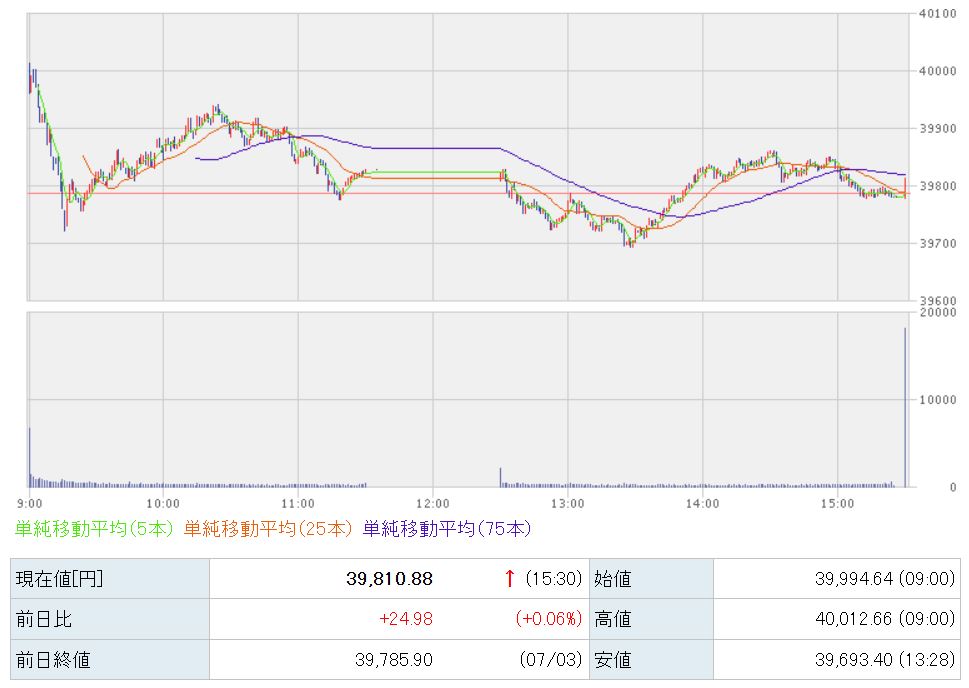Image resolution: width=969 pixels, height=688 pixels.
Task: Click the opening volume bar at 9:00
Action: click(30, 457)
